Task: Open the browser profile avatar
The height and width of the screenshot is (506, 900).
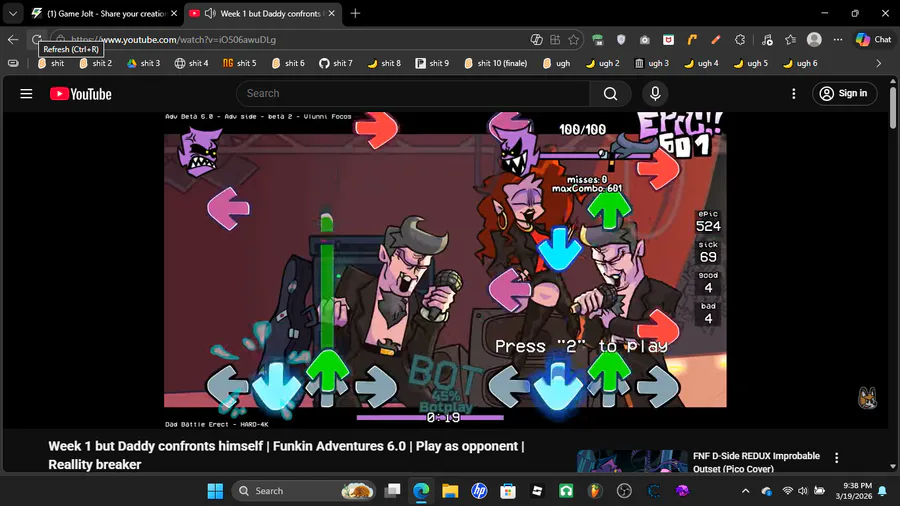Action: (x=814, y=40)
